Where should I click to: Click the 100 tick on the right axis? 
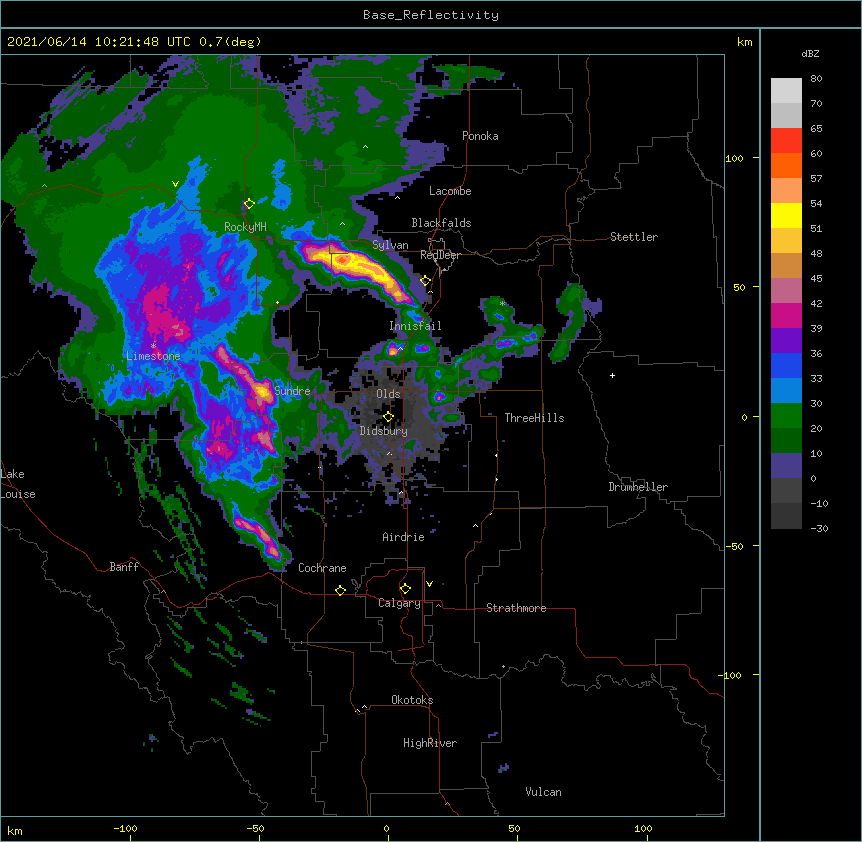(734, 159)
